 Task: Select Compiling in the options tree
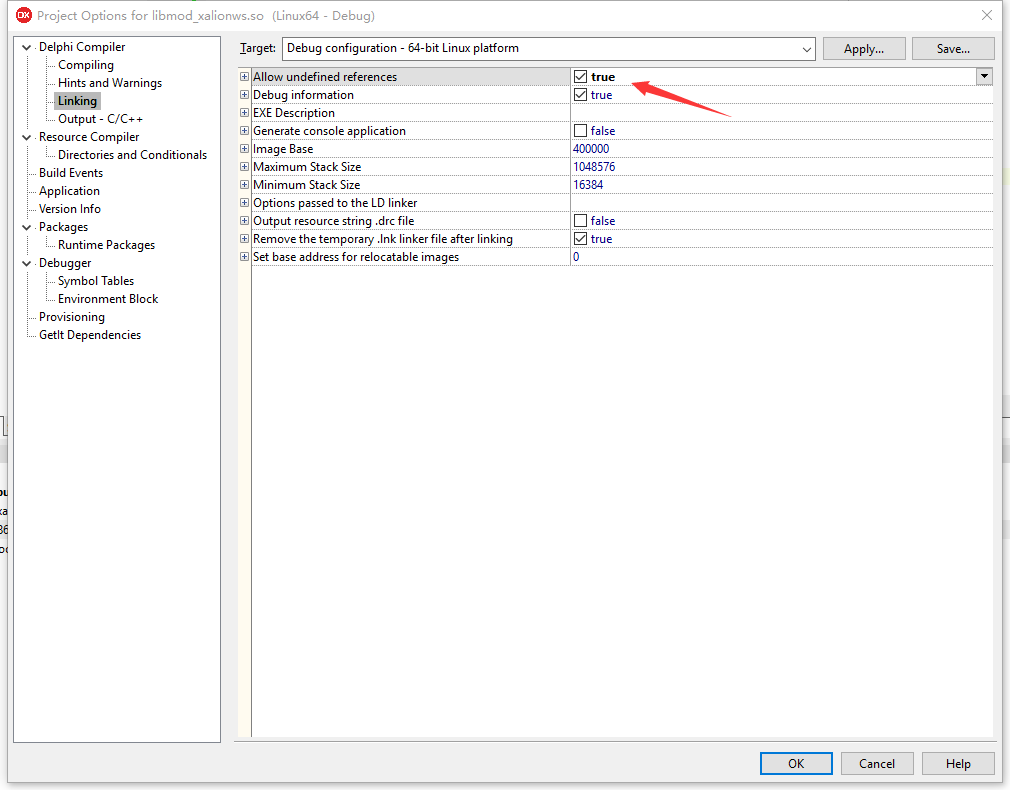click(x=86, y=65)
